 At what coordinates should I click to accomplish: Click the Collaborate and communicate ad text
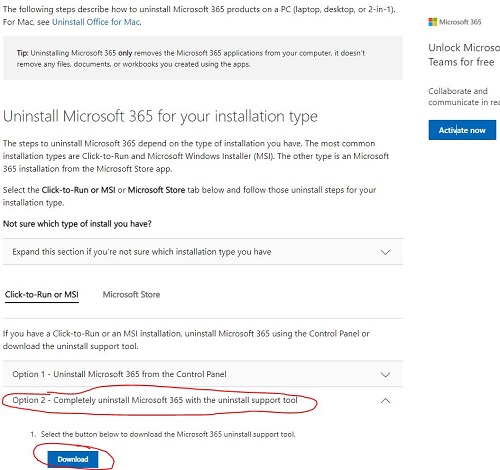tap(464, 97)
